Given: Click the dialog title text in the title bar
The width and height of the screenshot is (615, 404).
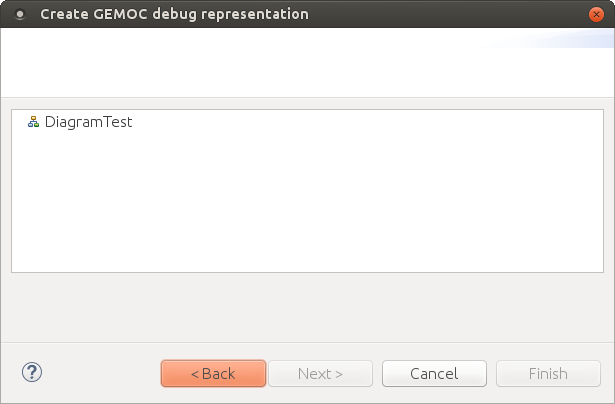Looking at the screenshot, I should 174,14.
